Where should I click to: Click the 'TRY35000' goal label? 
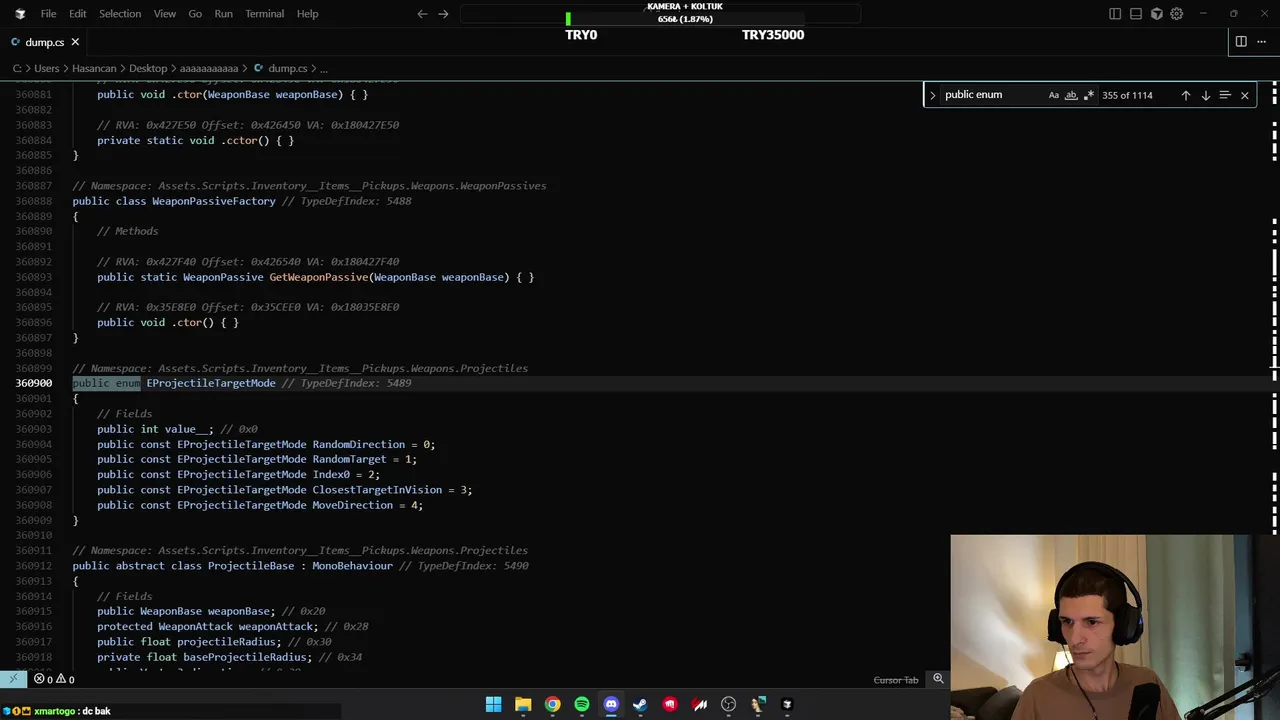773,35
